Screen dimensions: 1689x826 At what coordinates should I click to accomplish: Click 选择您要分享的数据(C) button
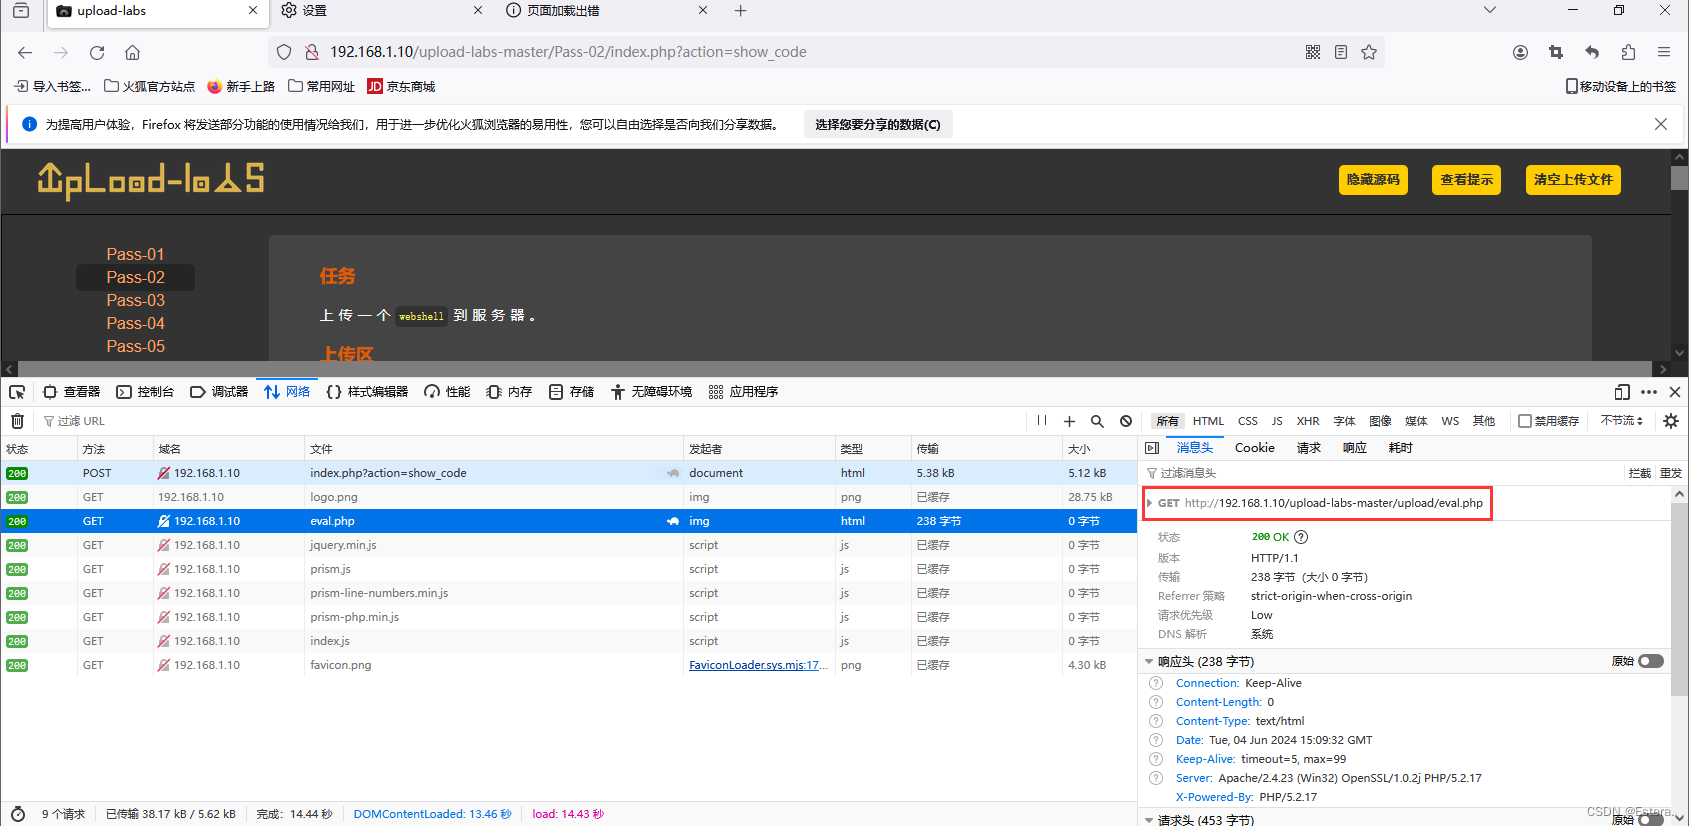click(878, 125)
